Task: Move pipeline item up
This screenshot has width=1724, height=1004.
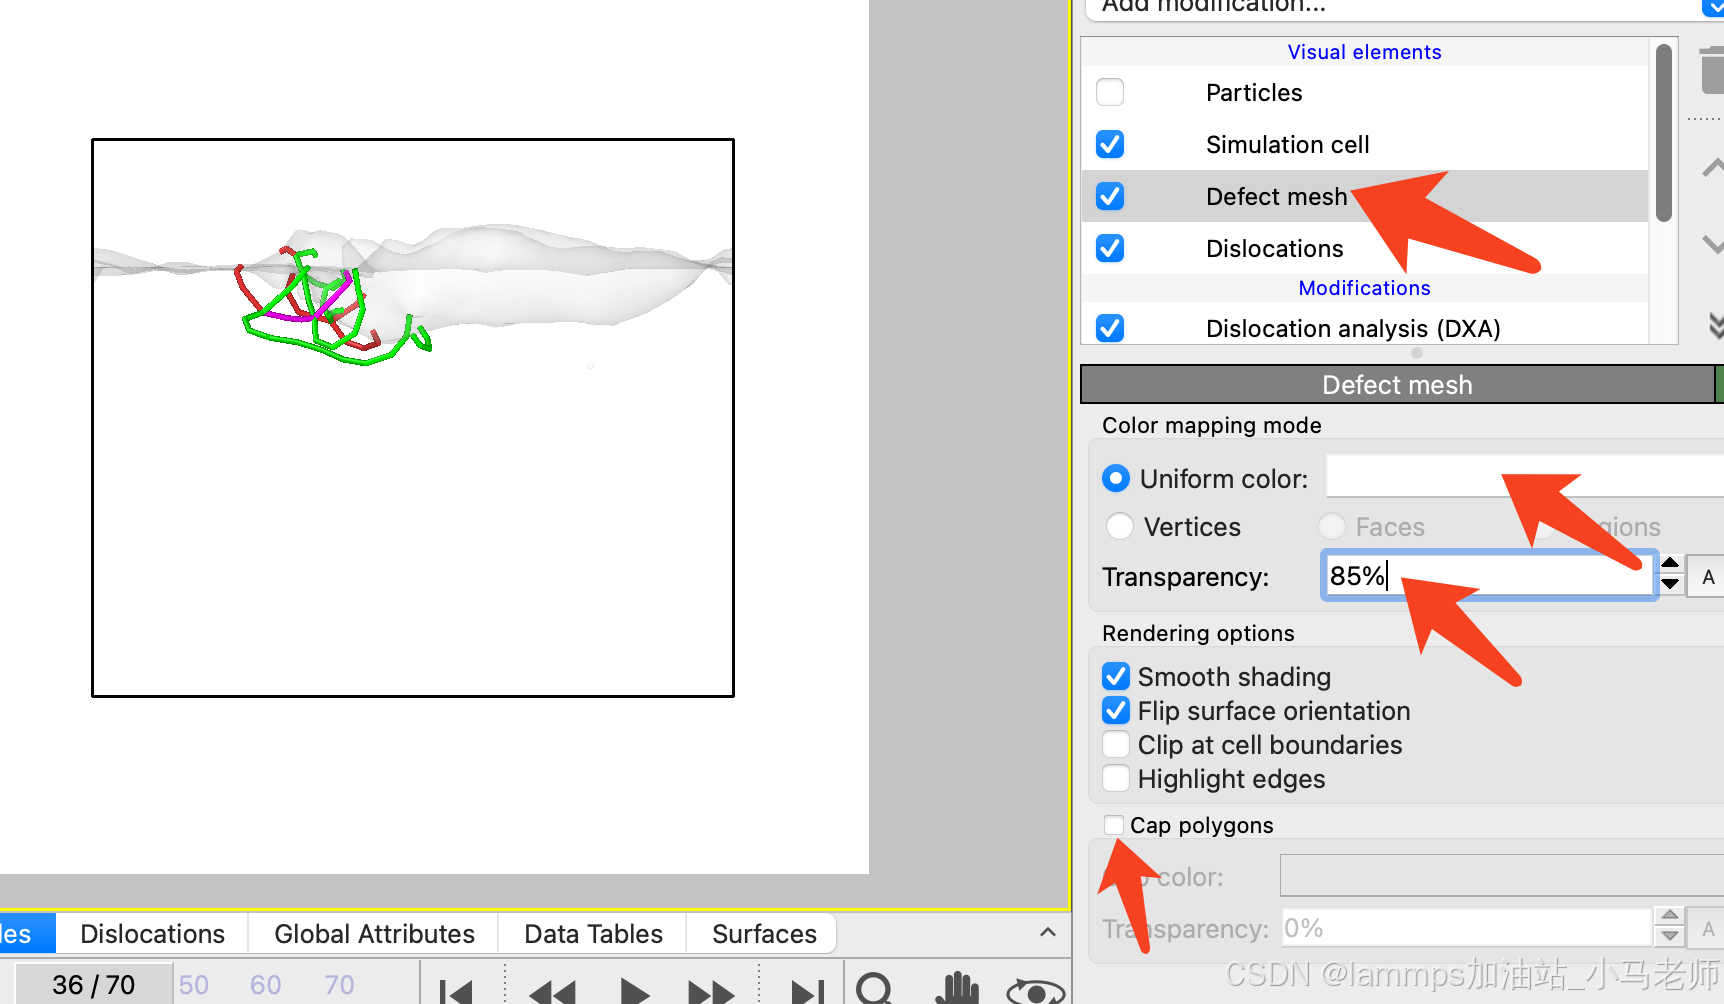Action: click(1713, 168)
